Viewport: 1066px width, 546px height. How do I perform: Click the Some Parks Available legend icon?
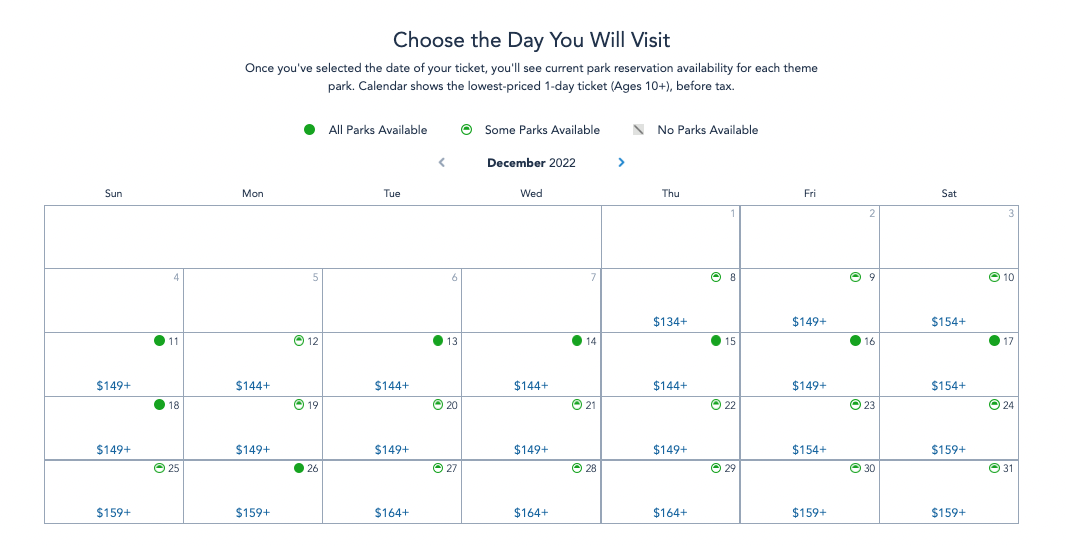[466, 130]
